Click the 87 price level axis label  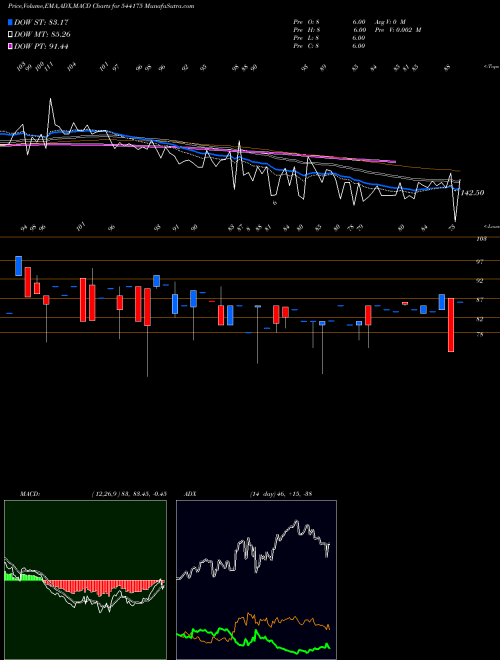(479, 300)
